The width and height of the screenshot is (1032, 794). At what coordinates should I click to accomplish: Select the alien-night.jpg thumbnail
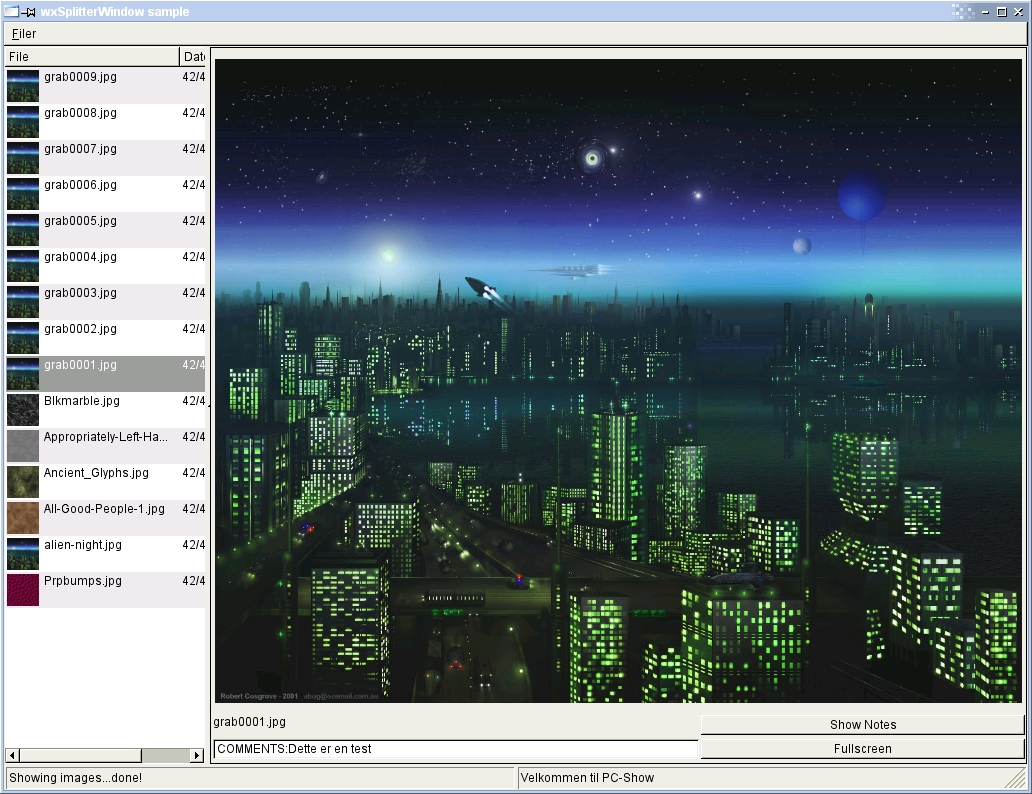click(x=22, y=553)
